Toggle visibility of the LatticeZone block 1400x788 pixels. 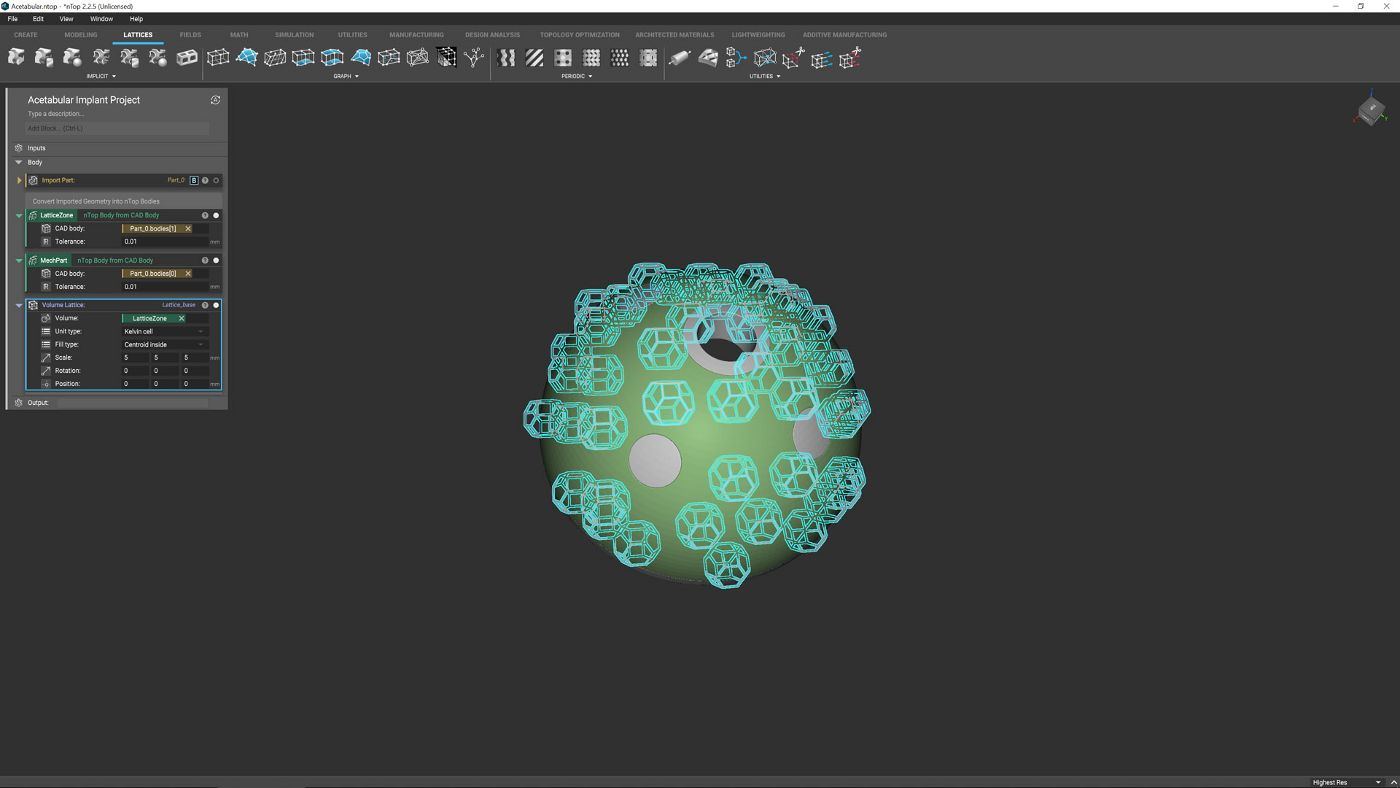click(216, 215)
